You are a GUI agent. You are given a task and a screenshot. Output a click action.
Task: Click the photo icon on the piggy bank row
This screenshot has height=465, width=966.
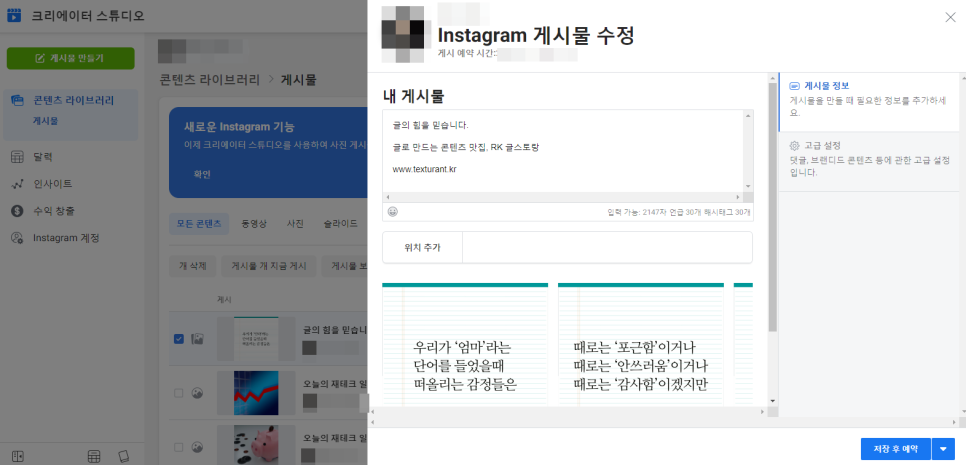pos(197,447)
